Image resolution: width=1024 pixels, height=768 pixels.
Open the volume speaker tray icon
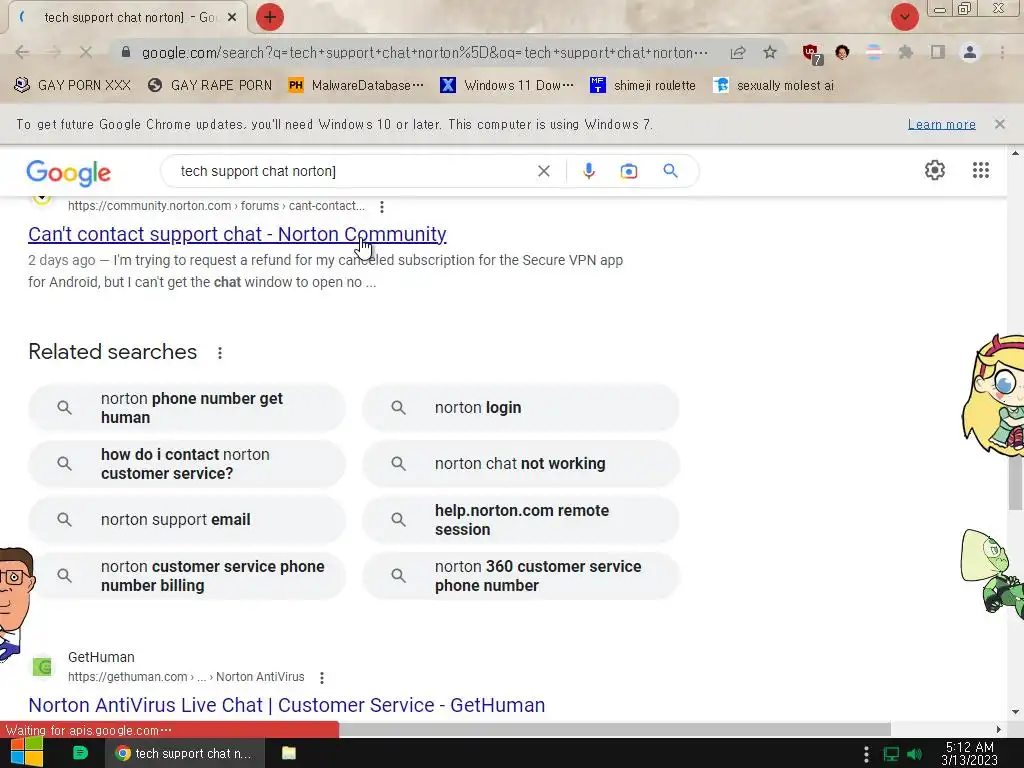[914, 754]
